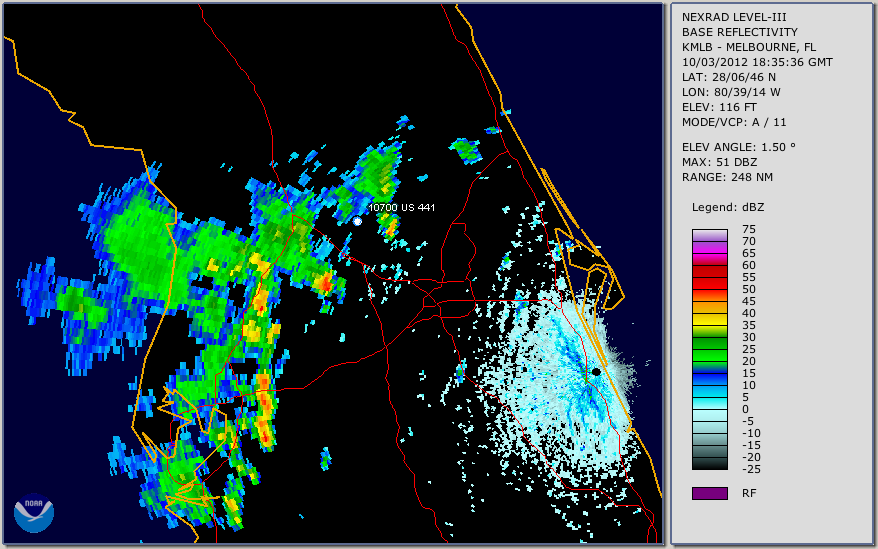Click the 'MODE/VCP: A / 11' line

(x=734, y=122)
